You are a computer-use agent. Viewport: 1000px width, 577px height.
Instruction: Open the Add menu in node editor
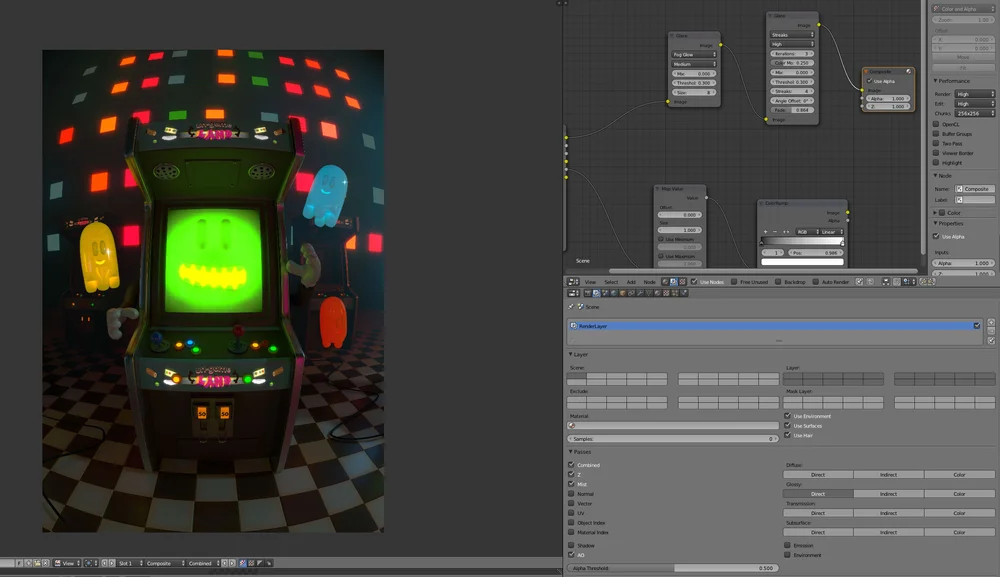631,282
